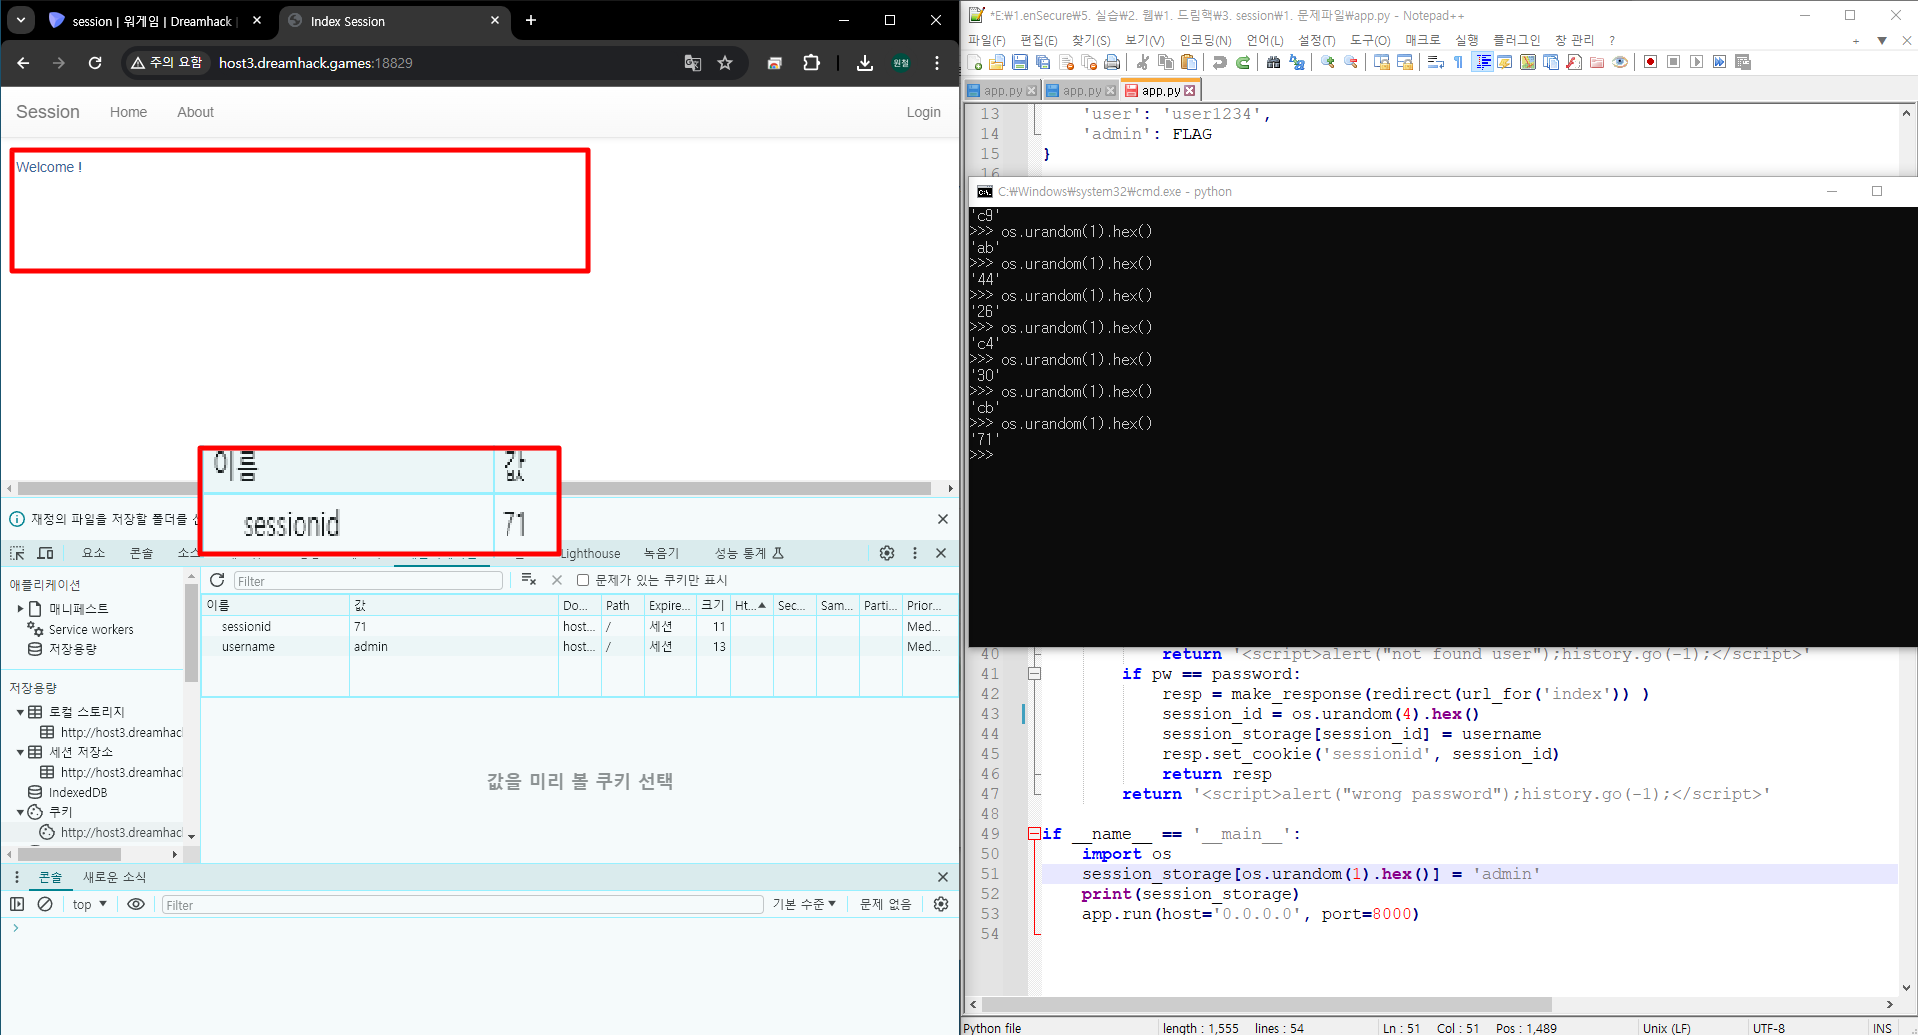Image resolution: width=1918 pixels, height=1035 pixels.
Task: Open a new Chrome tab
Action: click(x=531, y=20)
